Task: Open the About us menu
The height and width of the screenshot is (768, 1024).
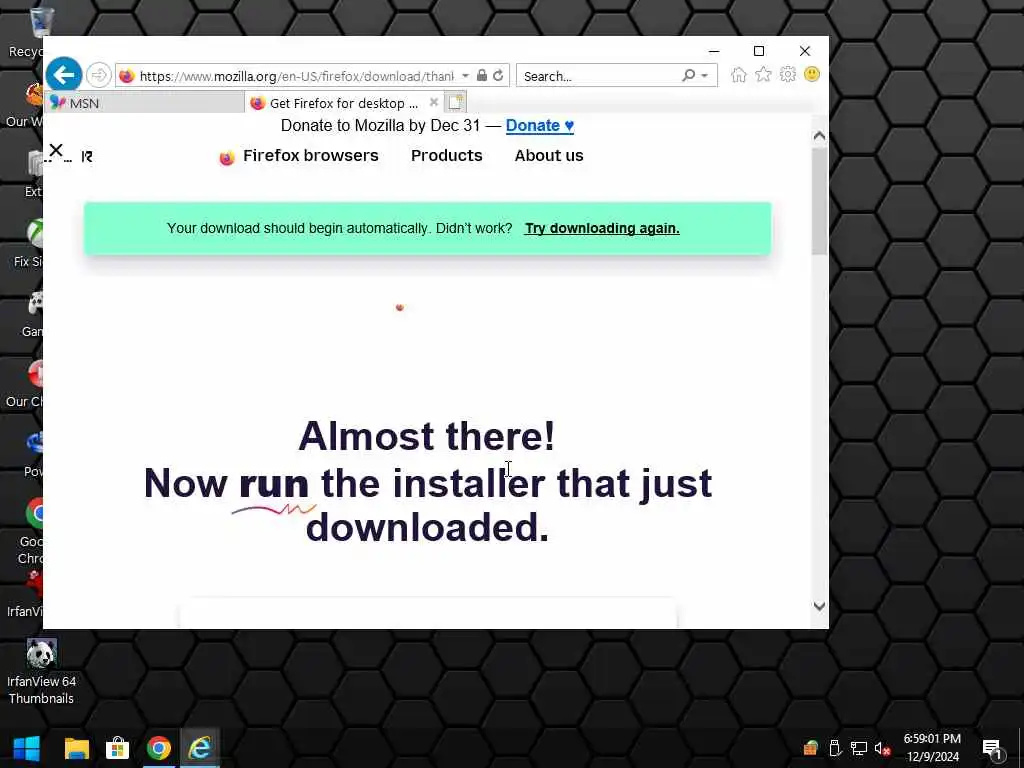Action: point(549,155)
